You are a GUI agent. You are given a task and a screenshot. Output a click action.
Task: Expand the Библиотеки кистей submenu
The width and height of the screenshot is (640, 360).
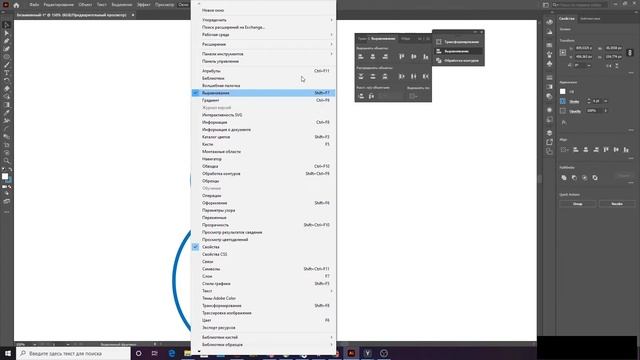point(263,337)
